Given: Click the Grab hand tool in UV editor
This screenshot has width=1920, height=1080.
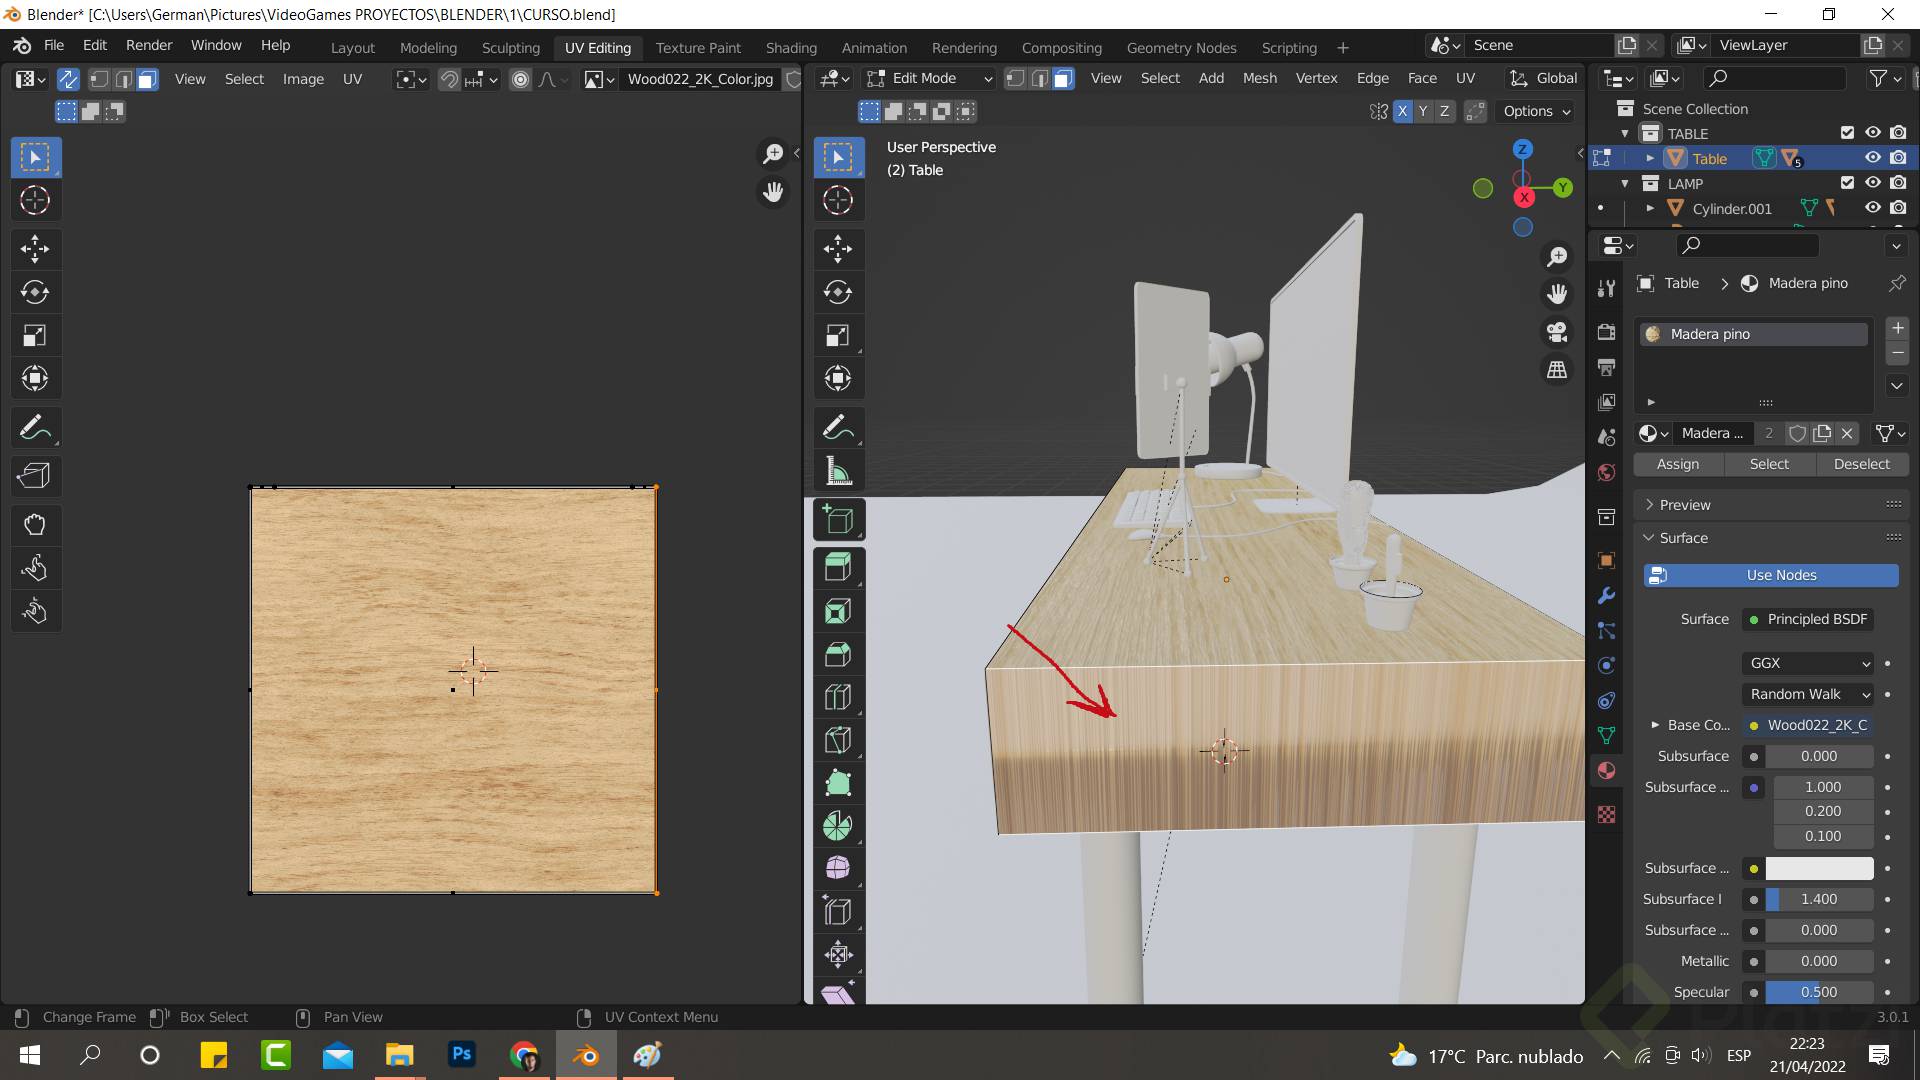Looking at the screenshot, I should pos(35,524).
